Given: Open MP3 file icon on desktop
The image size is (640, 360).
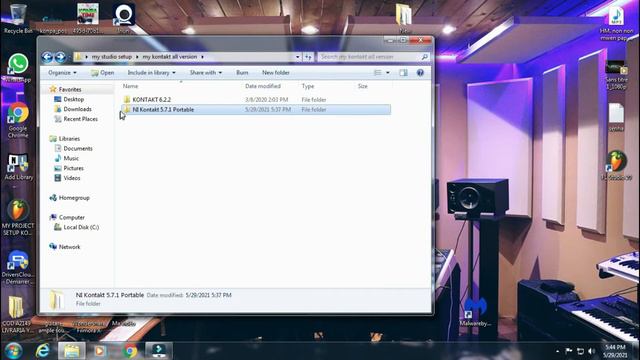Looking at the screenshot, I should click(x=616, y=23).
